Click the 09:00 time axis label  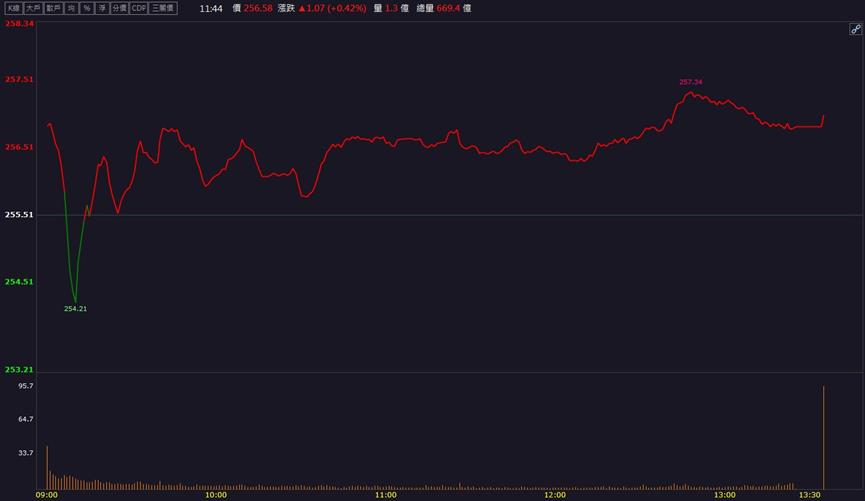47,495
